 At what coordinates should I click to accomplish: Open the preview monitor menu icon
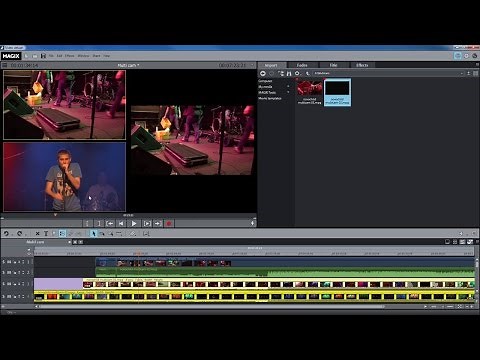(5, 65)
